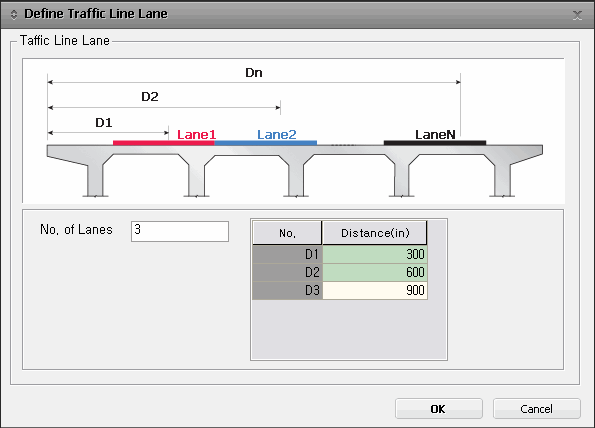Click the No. column header
595x428 pixels.
pos(287,233)
